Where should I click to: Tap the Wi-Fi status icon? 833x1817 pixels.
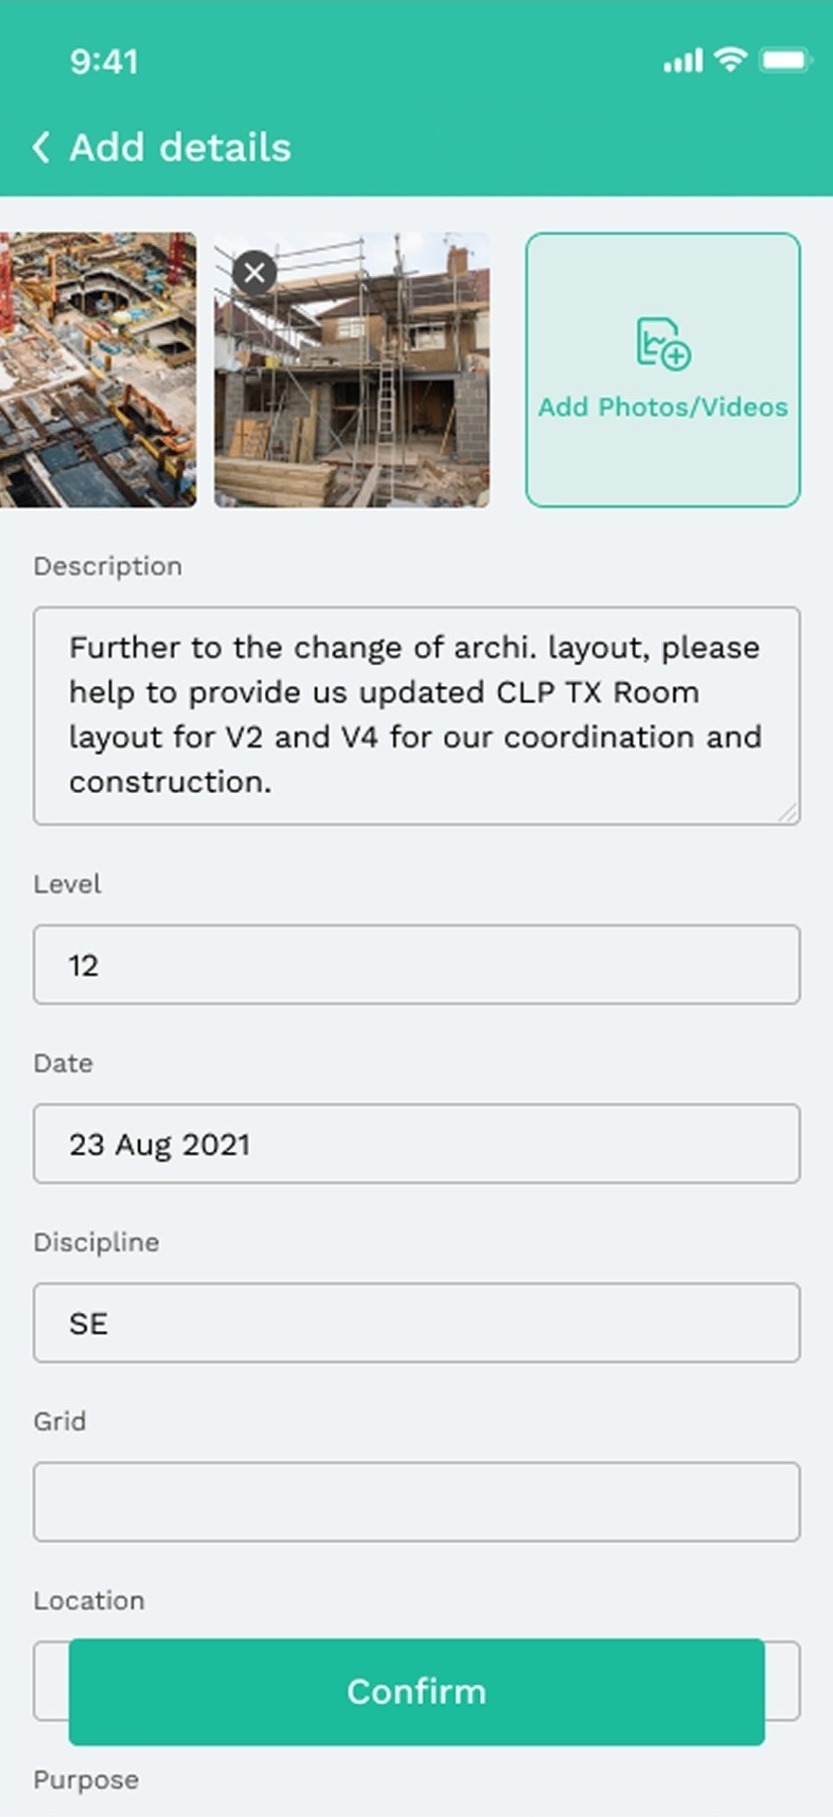point(731,60)
